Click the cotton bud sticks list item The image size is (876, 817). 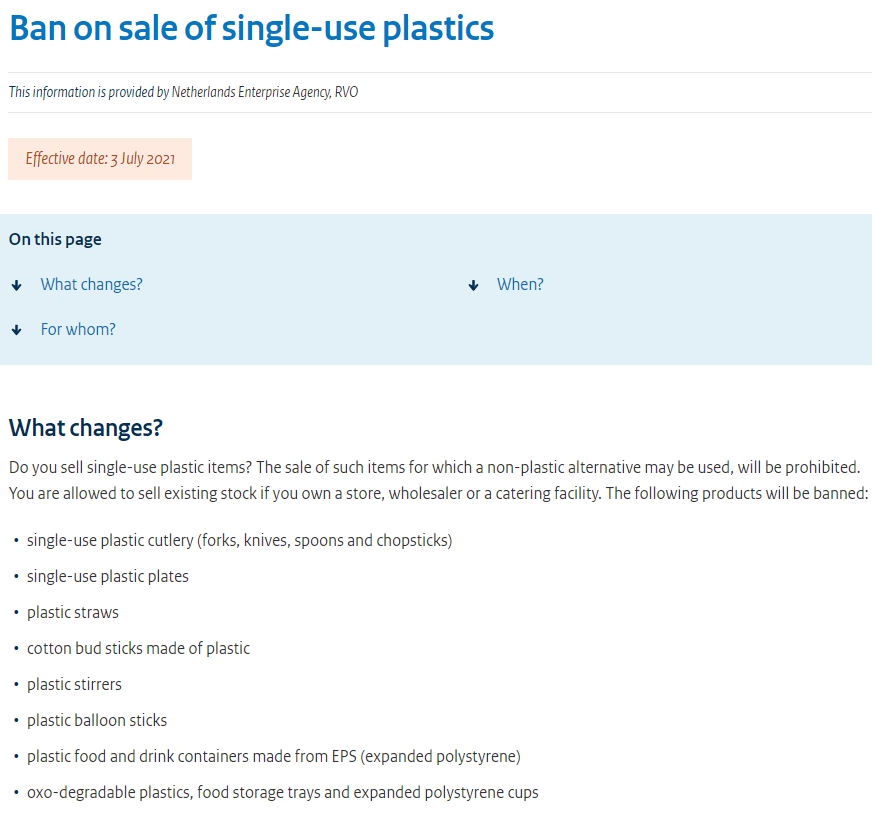(x=138, y=649)
